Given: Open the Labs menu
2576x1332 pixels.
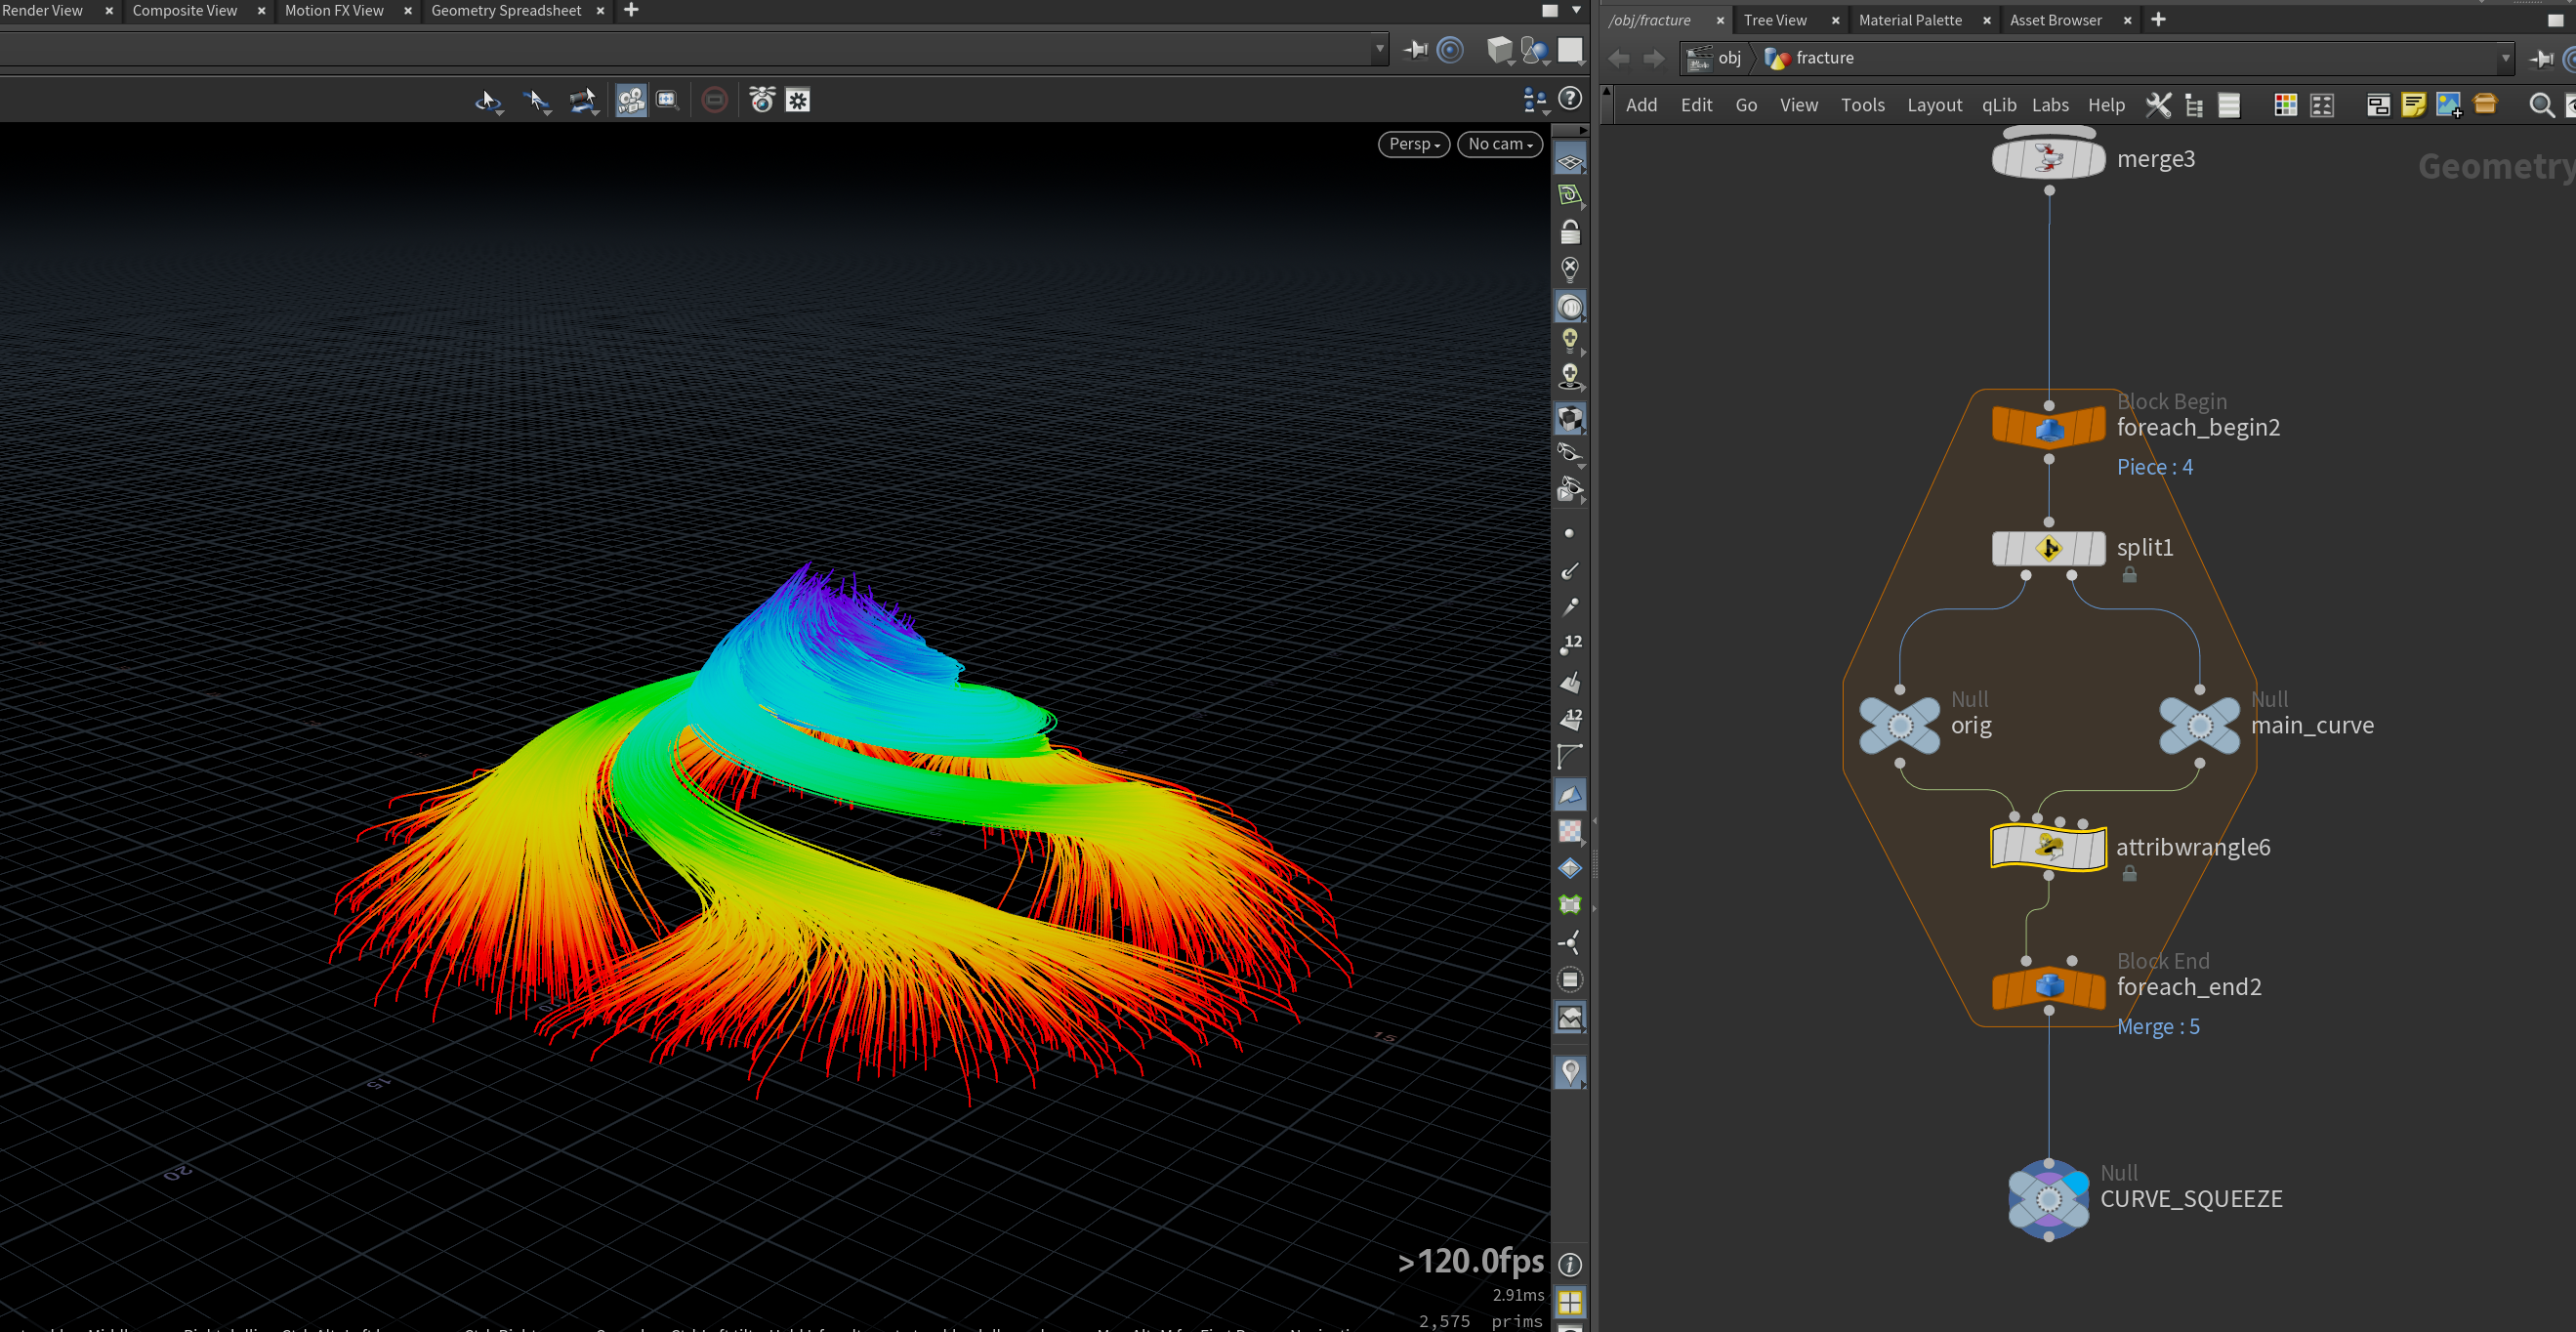Looking at the screenshot, I should click(x=2050, y=105).
